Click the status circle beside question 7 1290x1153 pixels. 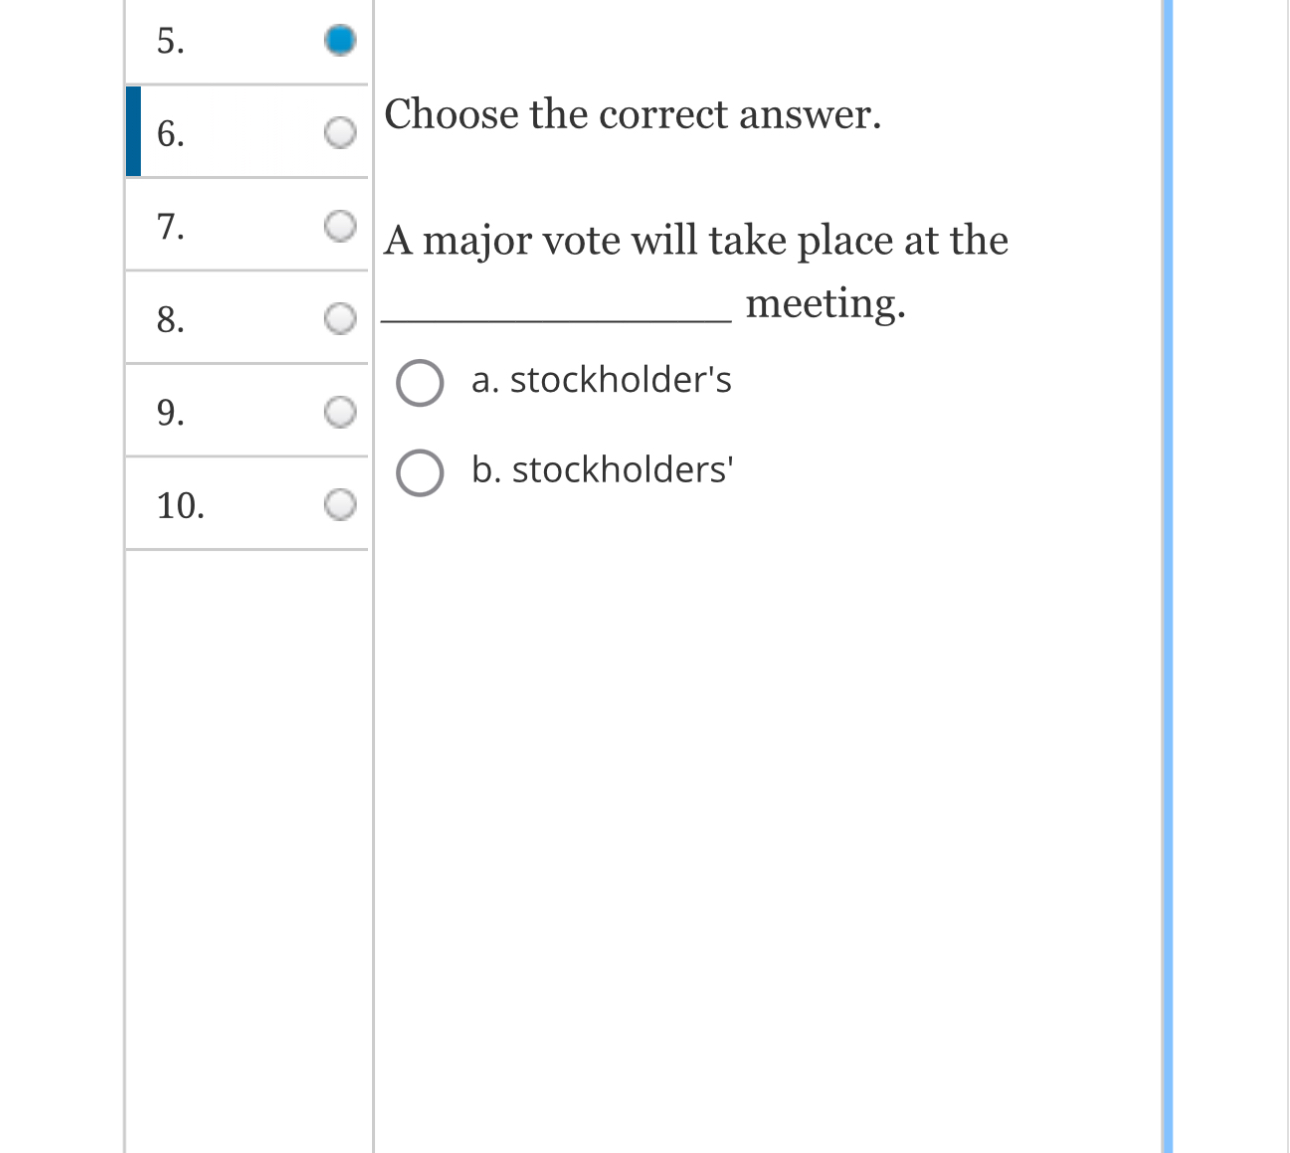coord(341,227)
